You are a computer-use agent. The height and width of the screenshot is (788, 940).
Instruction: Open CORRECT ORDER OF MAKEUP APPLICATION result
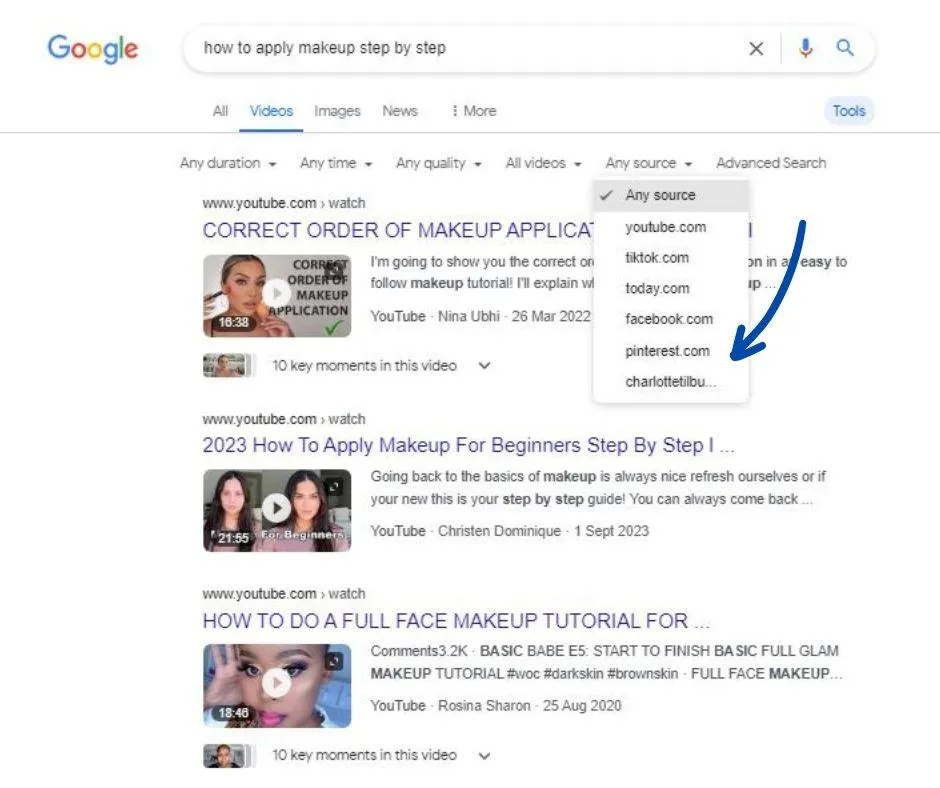pos(398,230)
